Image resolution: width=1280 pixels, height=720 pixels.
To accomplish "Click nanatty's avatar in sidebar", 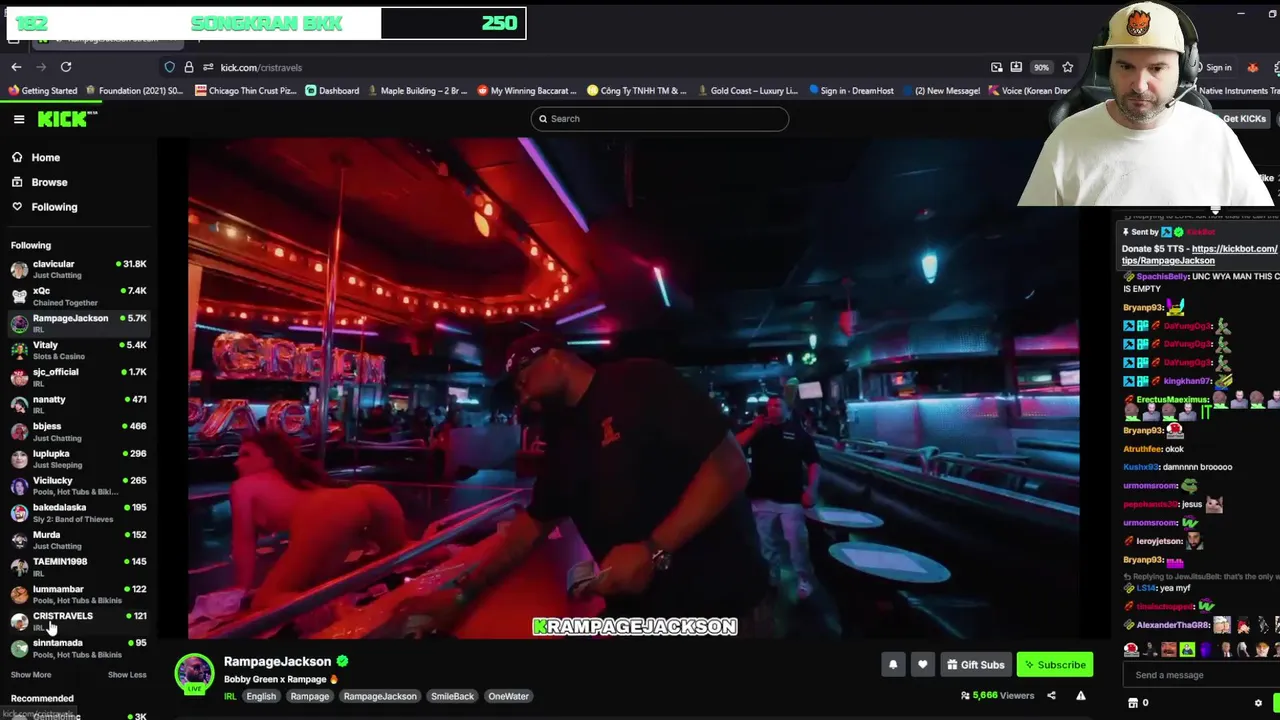I will point(19,404).
